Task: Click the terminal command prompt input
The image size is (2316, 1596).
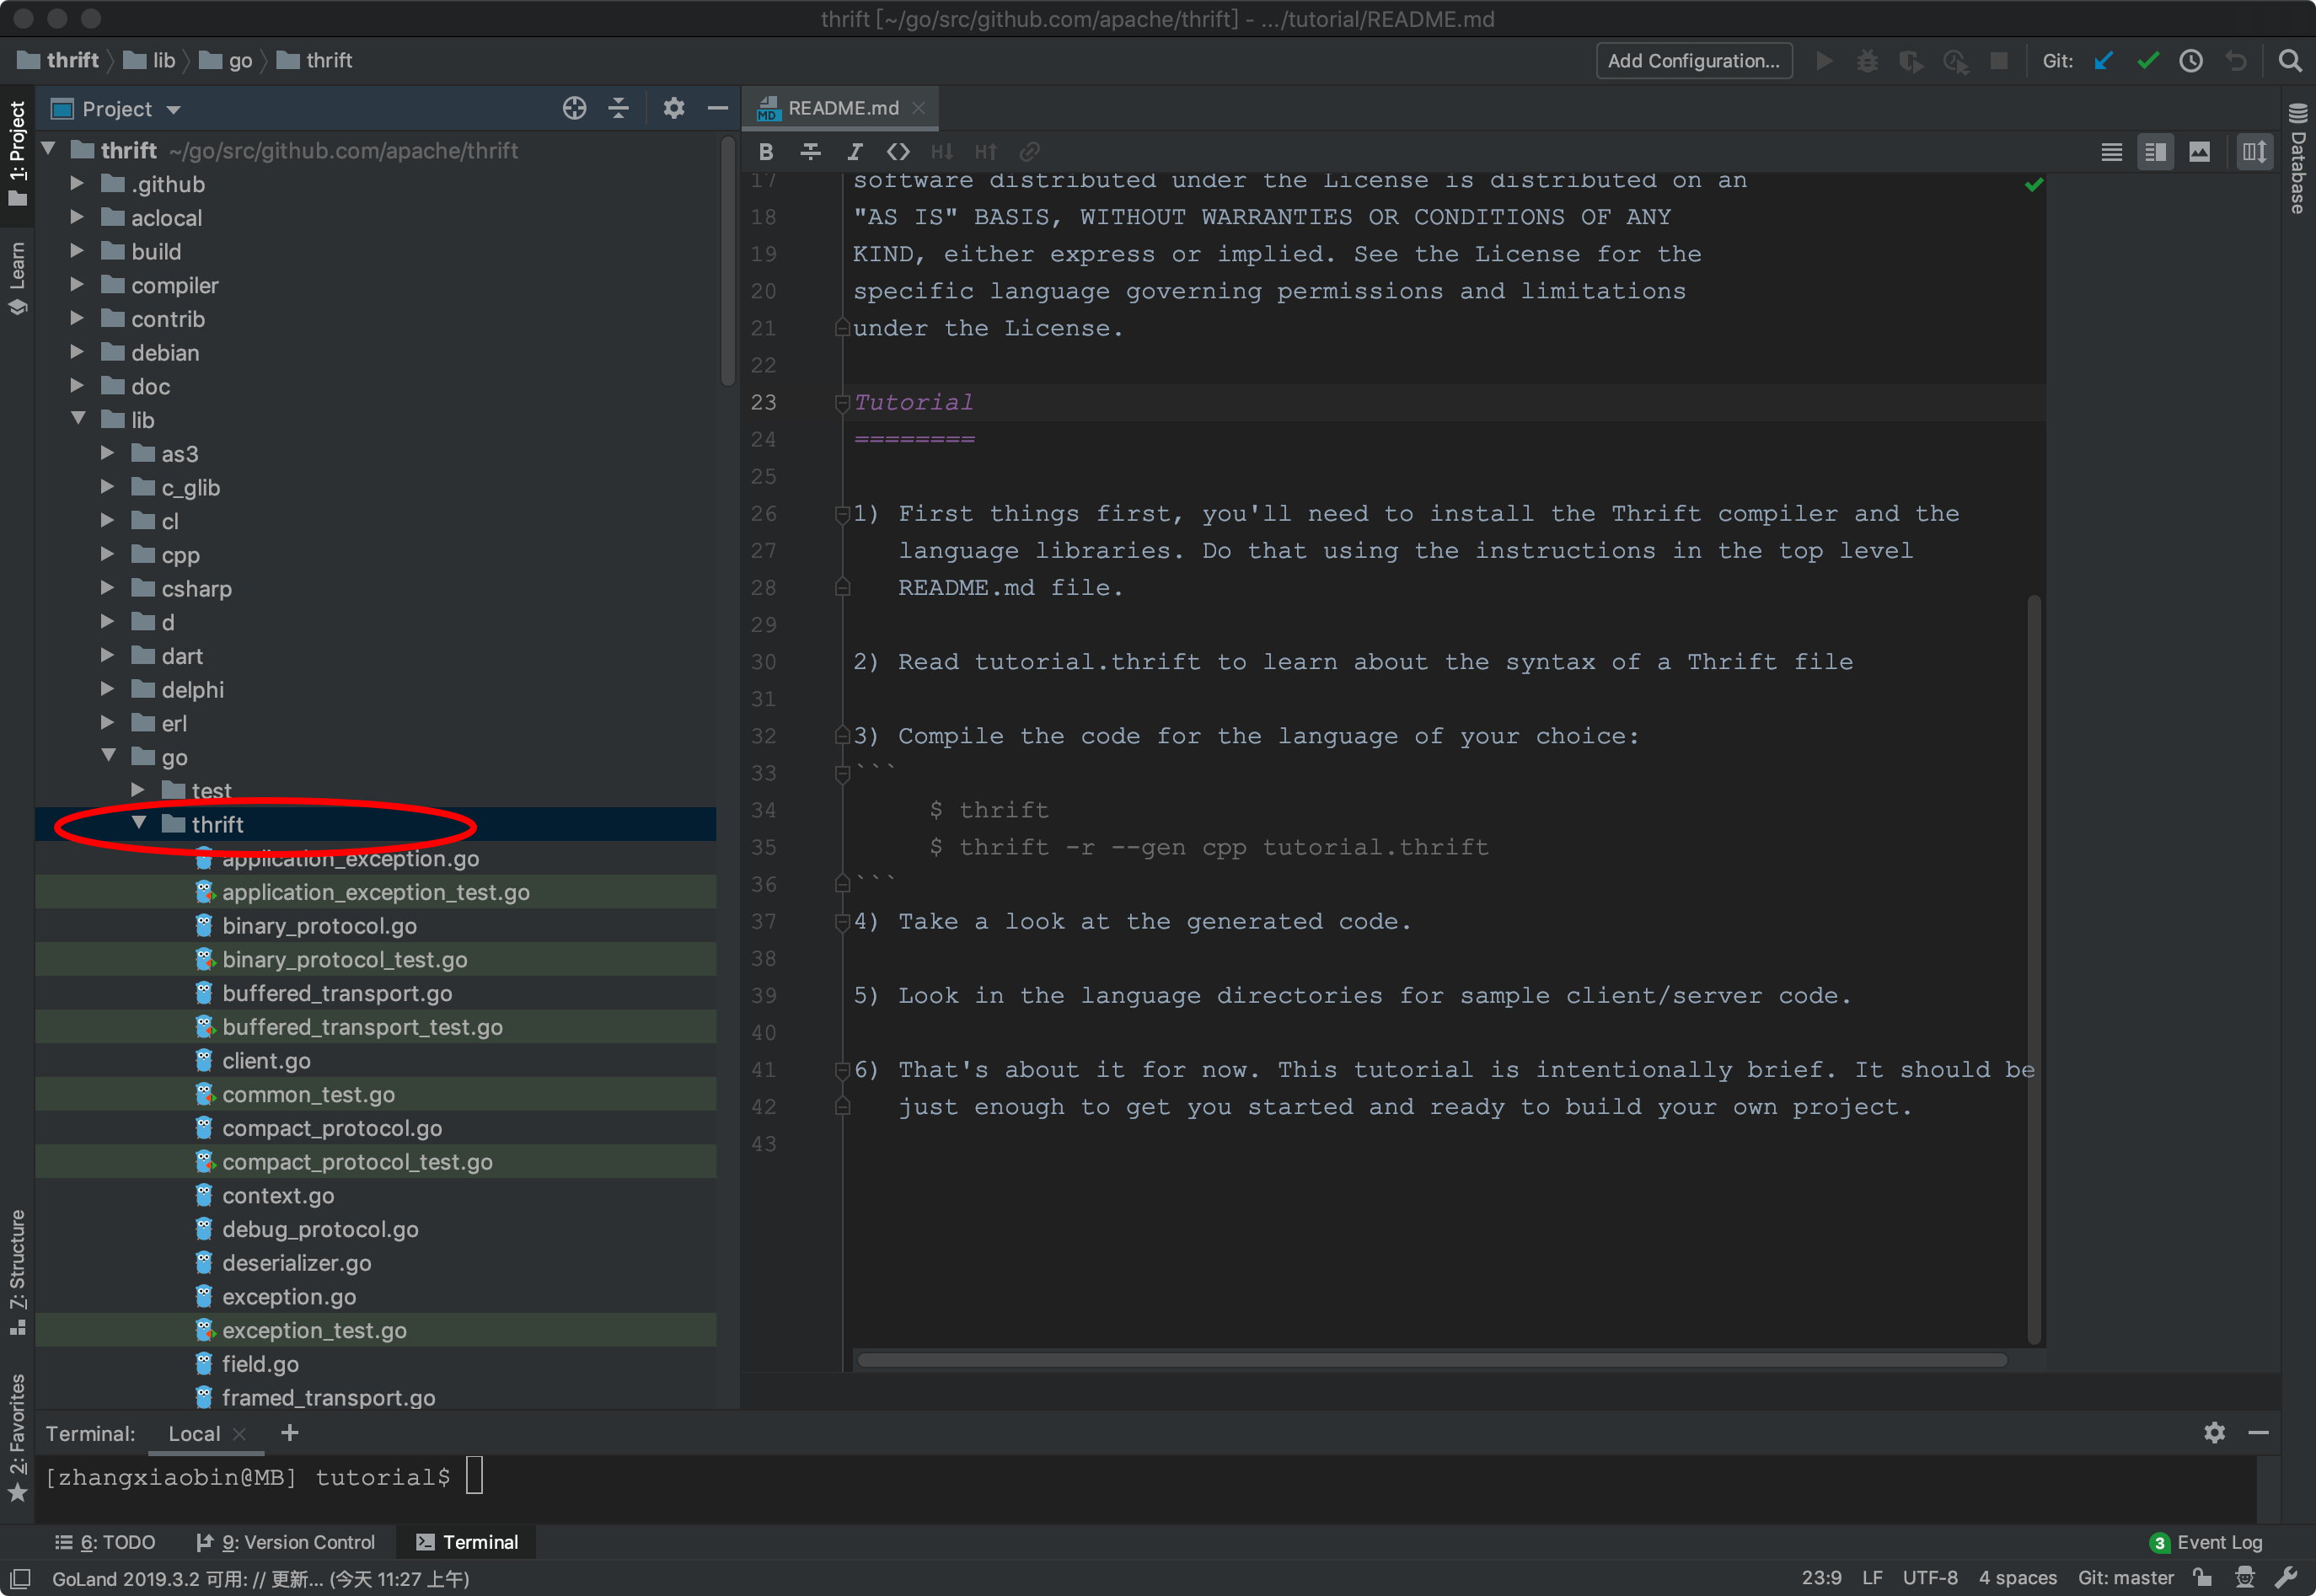Action: tap(474, 1476)
